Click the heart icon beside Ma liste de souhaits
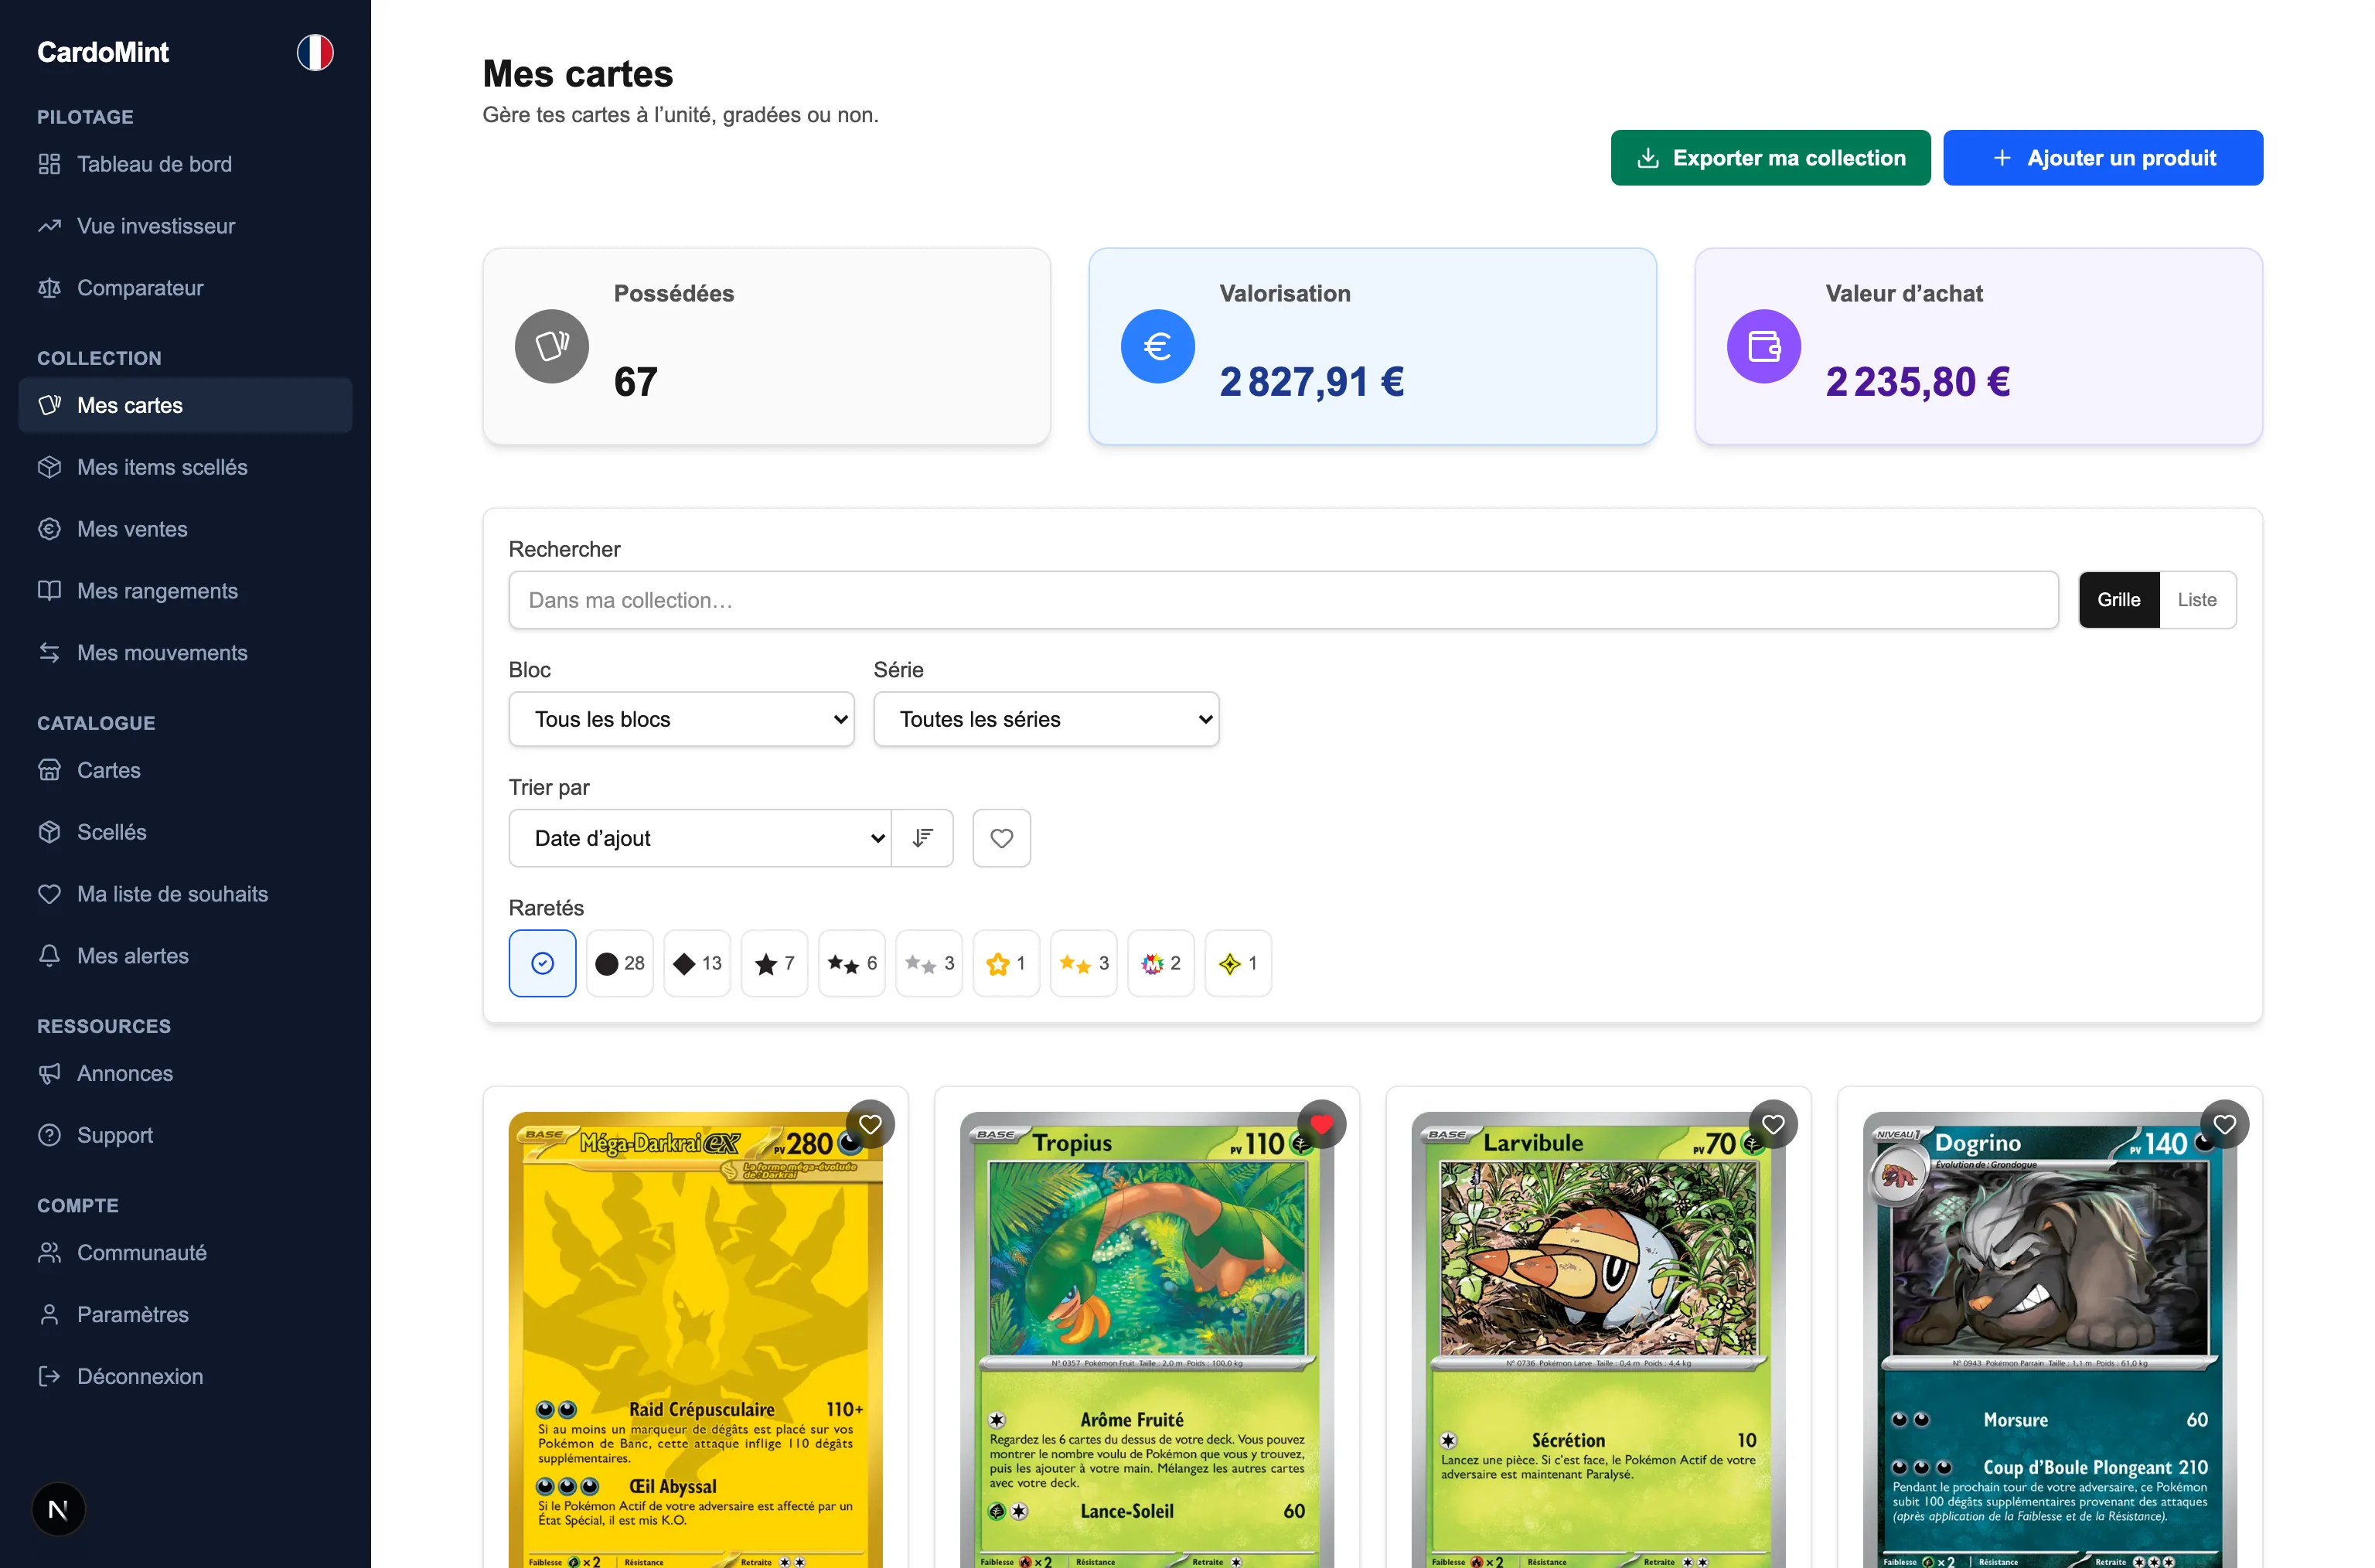2375x1568 pixels. tap(49, 894)
